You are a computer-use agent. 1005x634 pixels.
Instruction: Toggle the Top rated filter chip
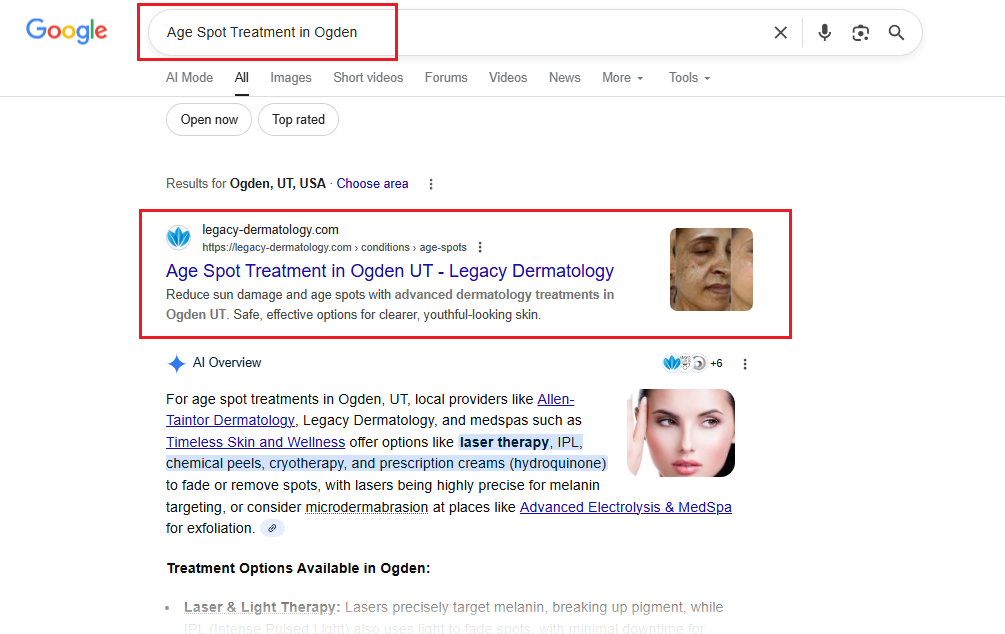pyautogui.click(x=298, y=120)
